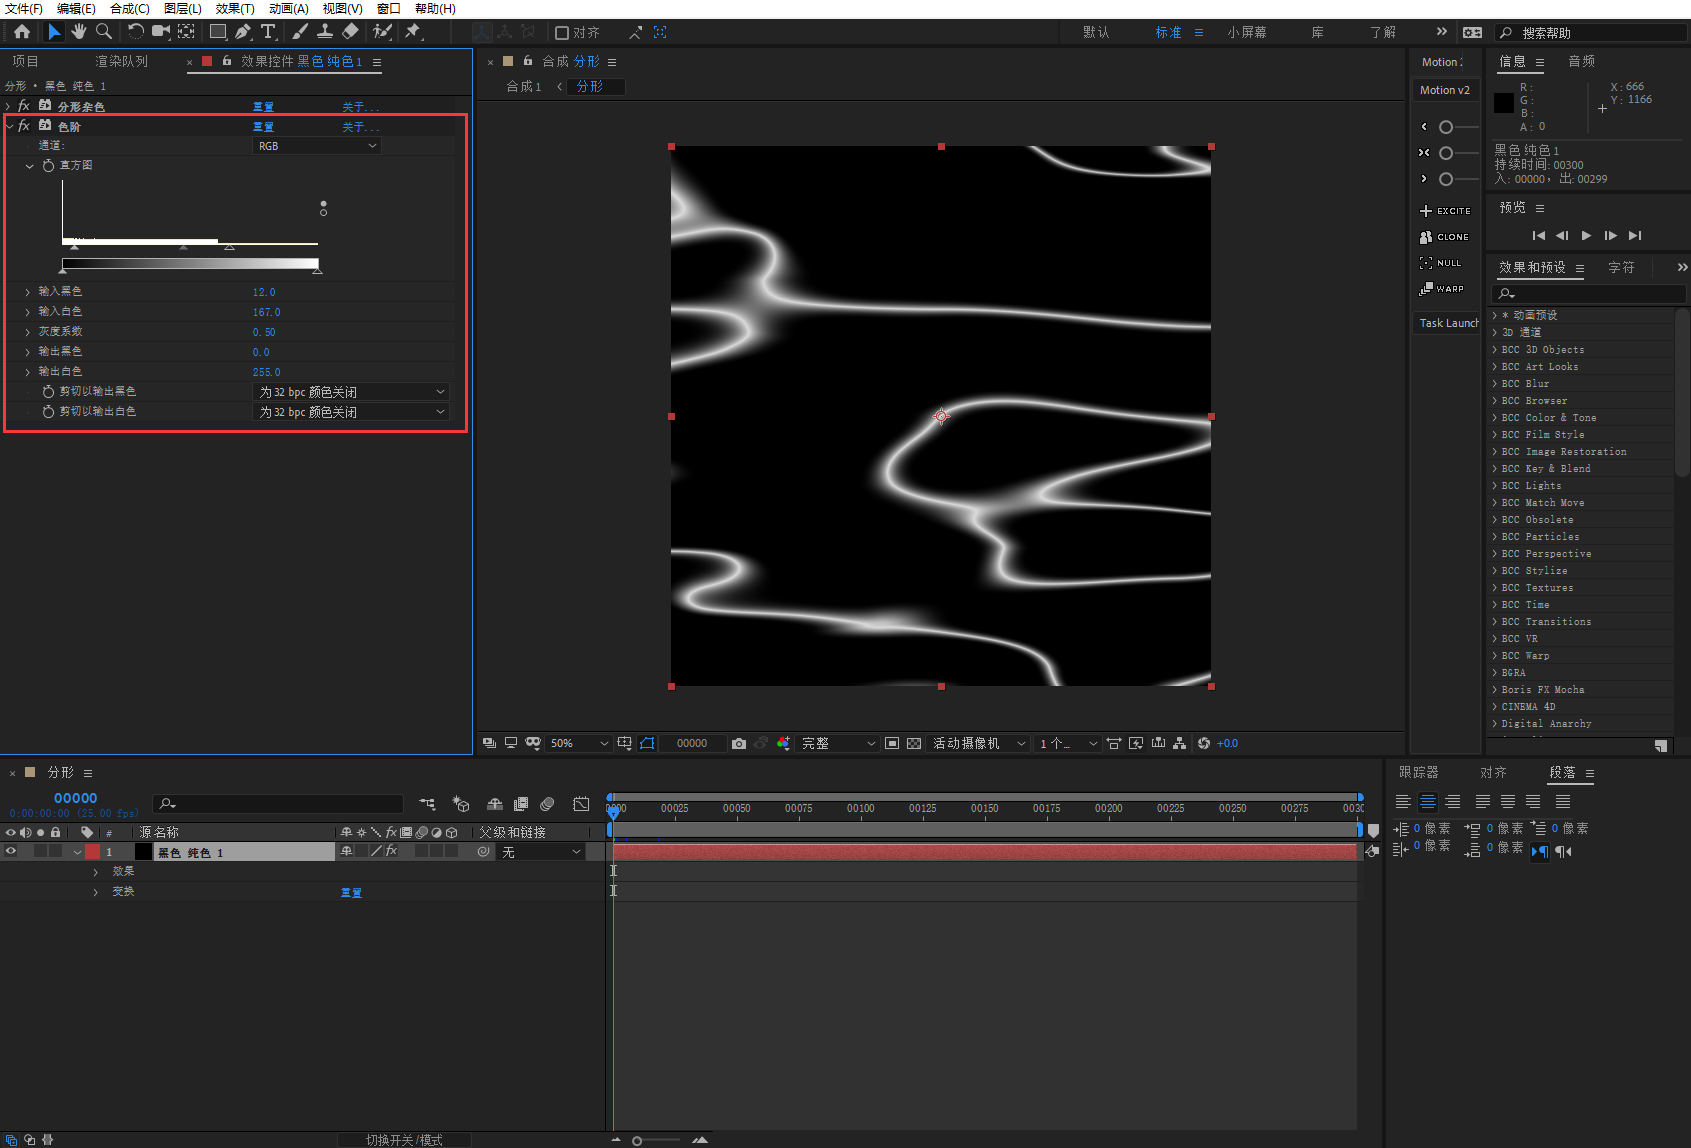Viewport: 1691px width, 1148px height.
Task: Open the composition flowchart icon
Action: point(1180,744)
